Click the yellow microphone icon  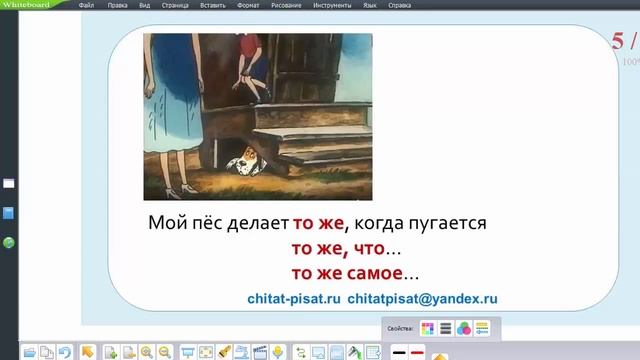click(278, 352)
